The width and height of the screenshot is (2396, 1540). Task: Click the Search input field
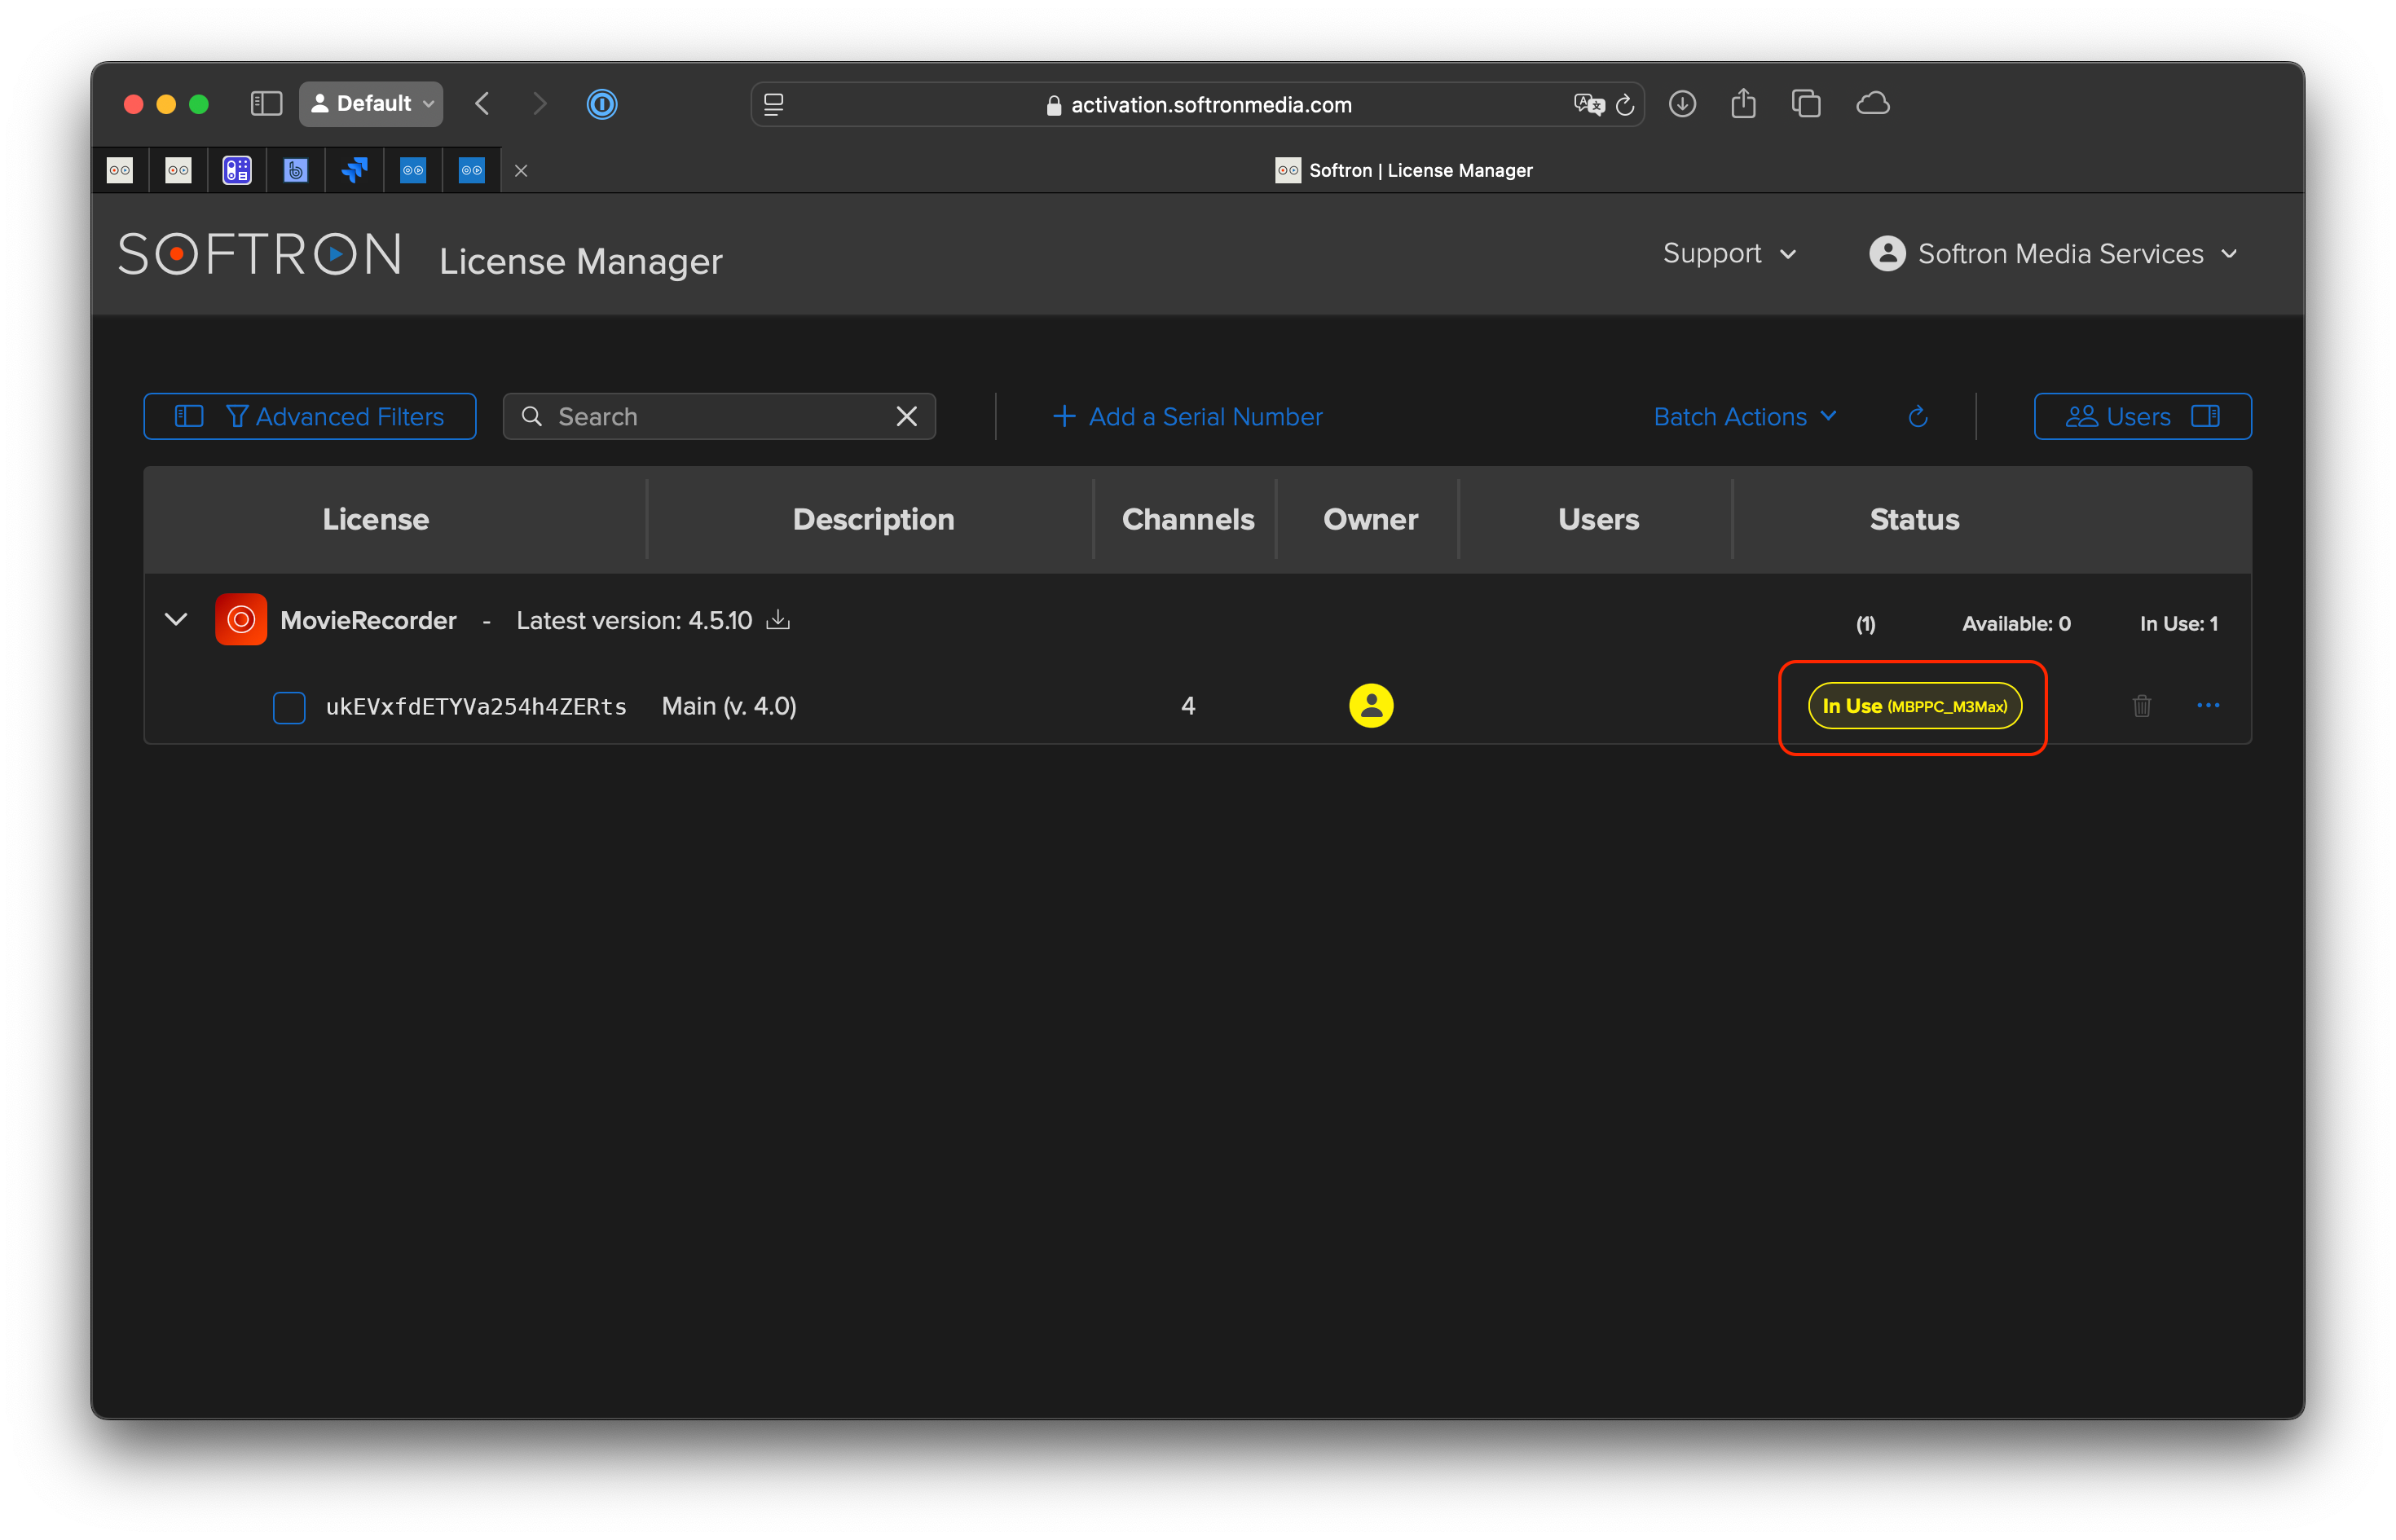point(718,416)
